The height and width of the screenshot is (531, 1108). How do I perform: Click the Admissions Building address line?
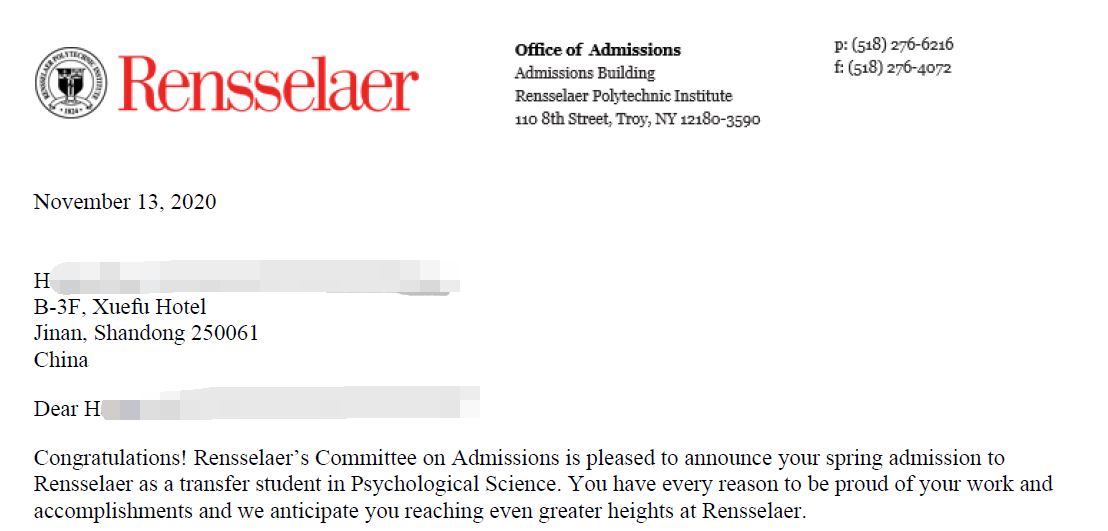click(584, 73)
